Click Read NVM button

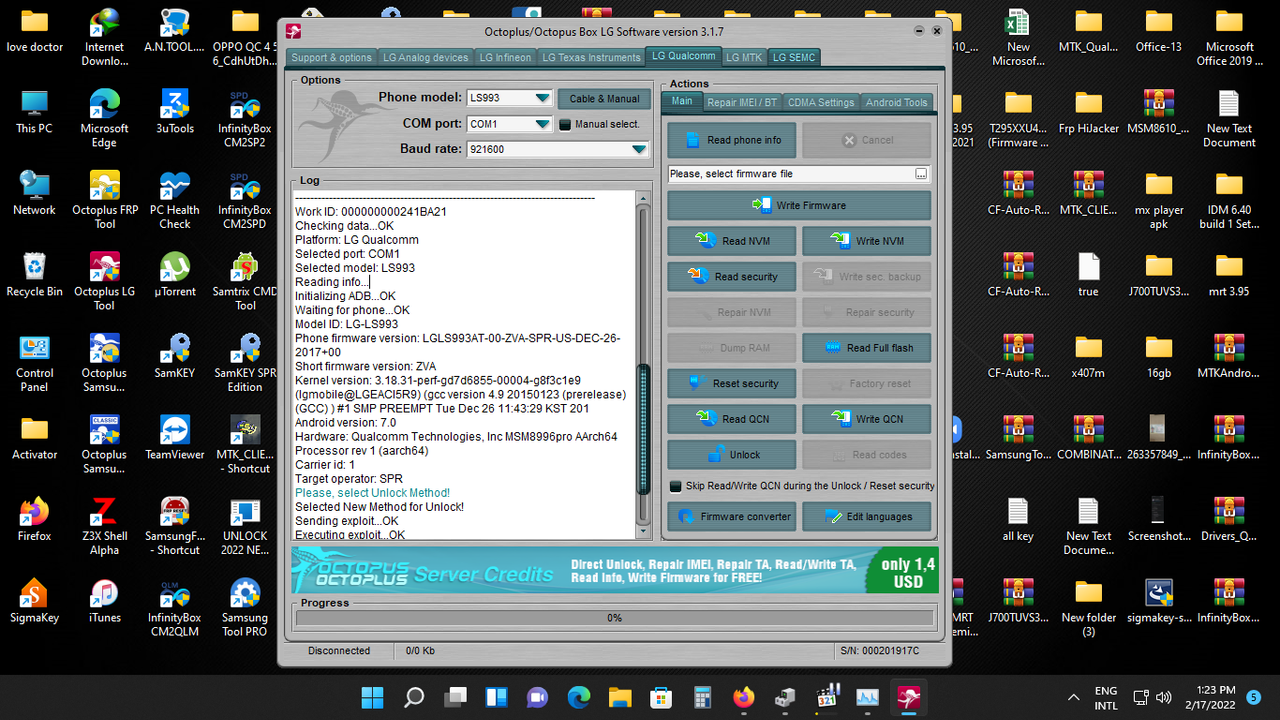click(x=732, y=241)
